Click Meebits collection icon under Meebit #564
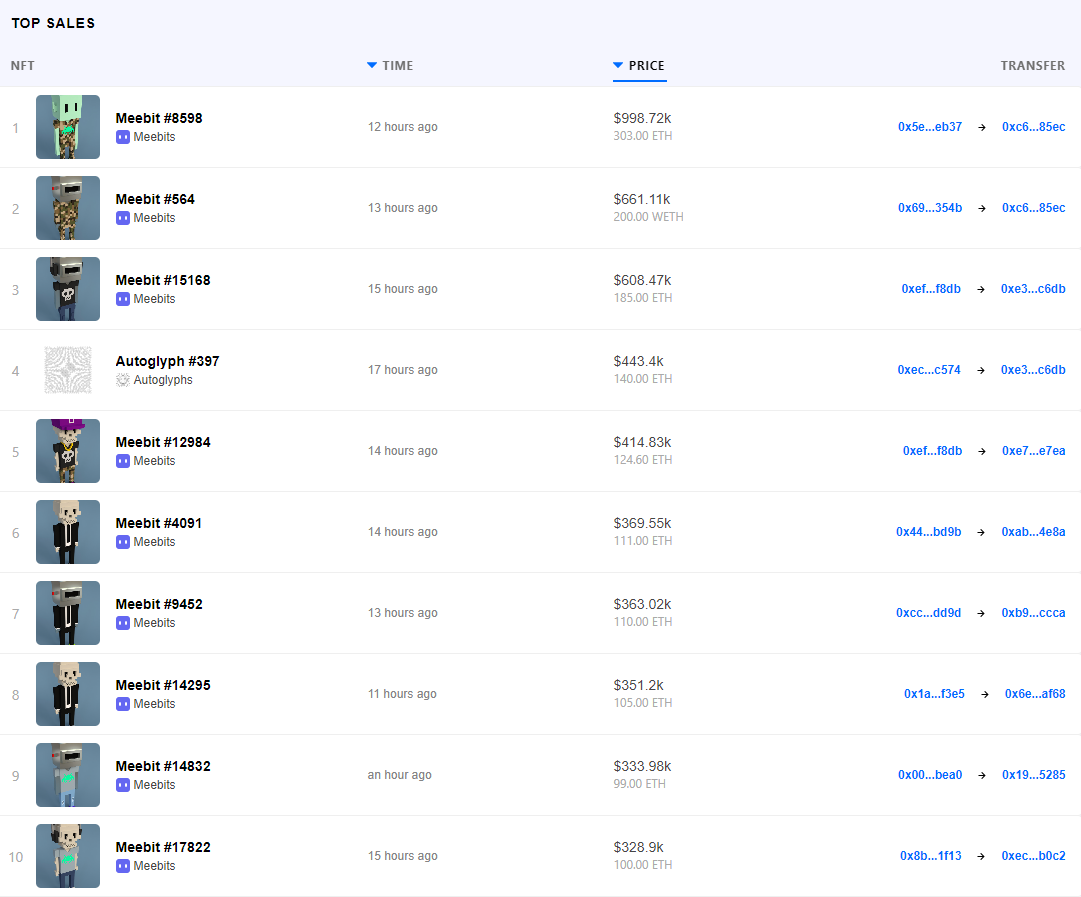This screenshot has height=897, width=1081. (123, 218)
